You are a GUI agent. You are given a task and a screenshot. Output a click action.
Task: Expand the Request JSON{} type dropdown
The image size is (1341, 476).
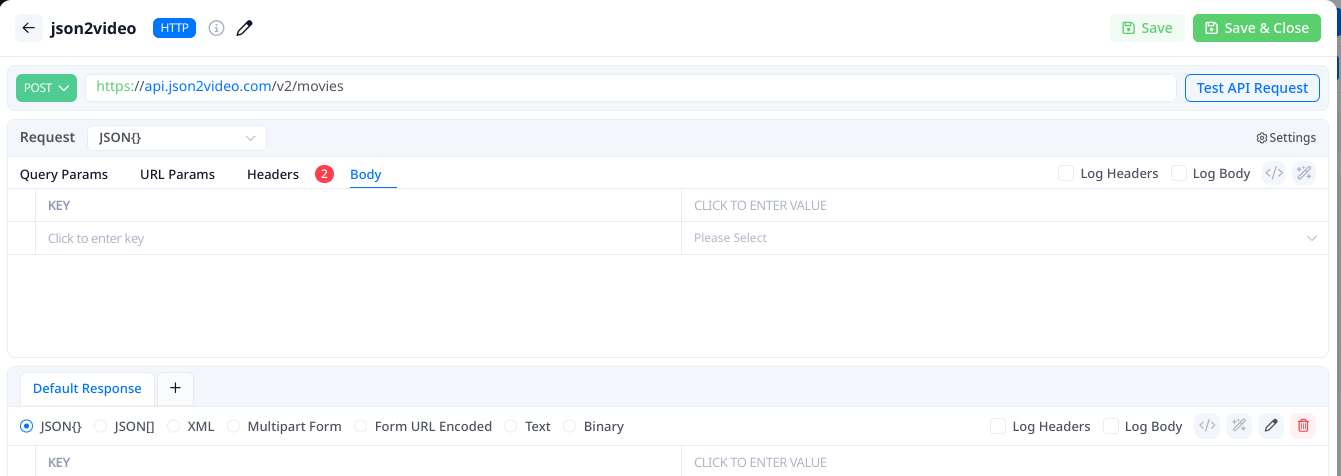[x=177, y=138]
